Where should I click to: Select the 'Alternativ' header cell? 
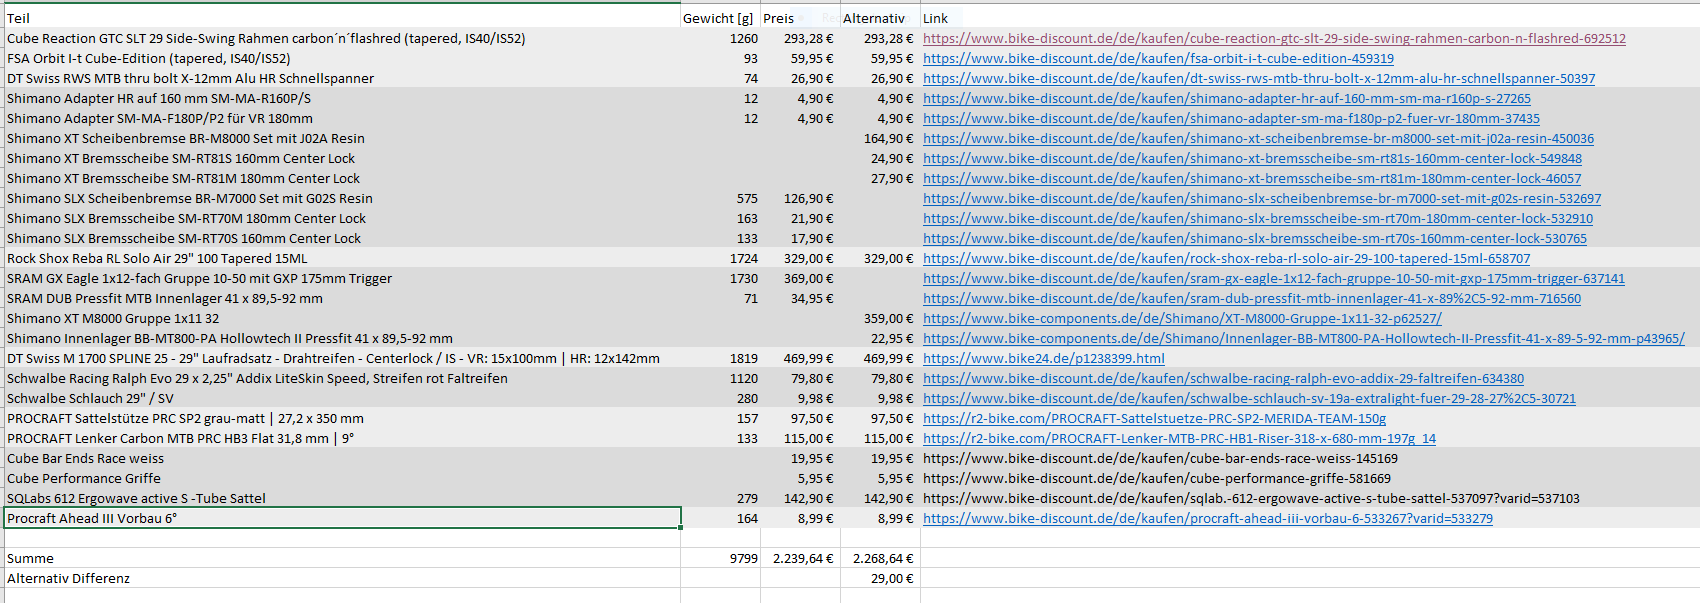click(880, 18)
